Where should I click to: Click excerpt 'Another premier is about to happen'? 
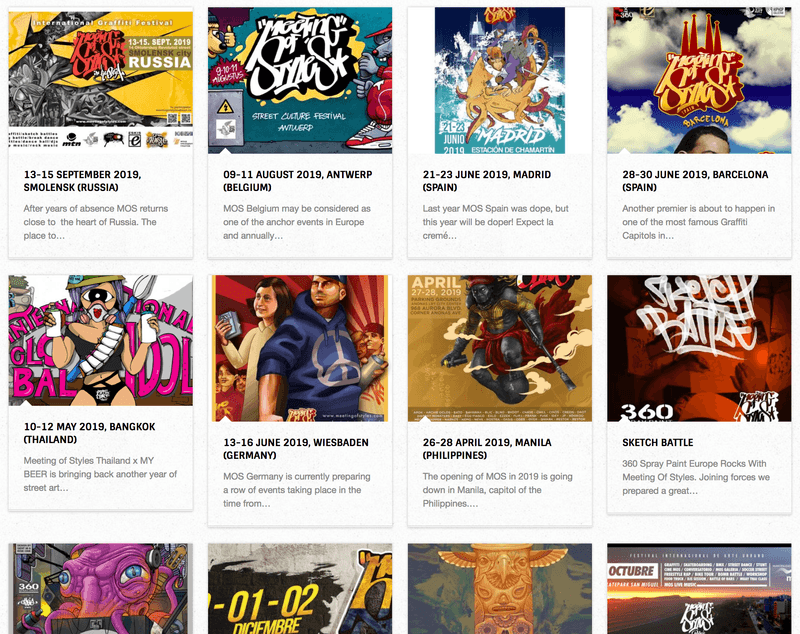coord(698,222)
